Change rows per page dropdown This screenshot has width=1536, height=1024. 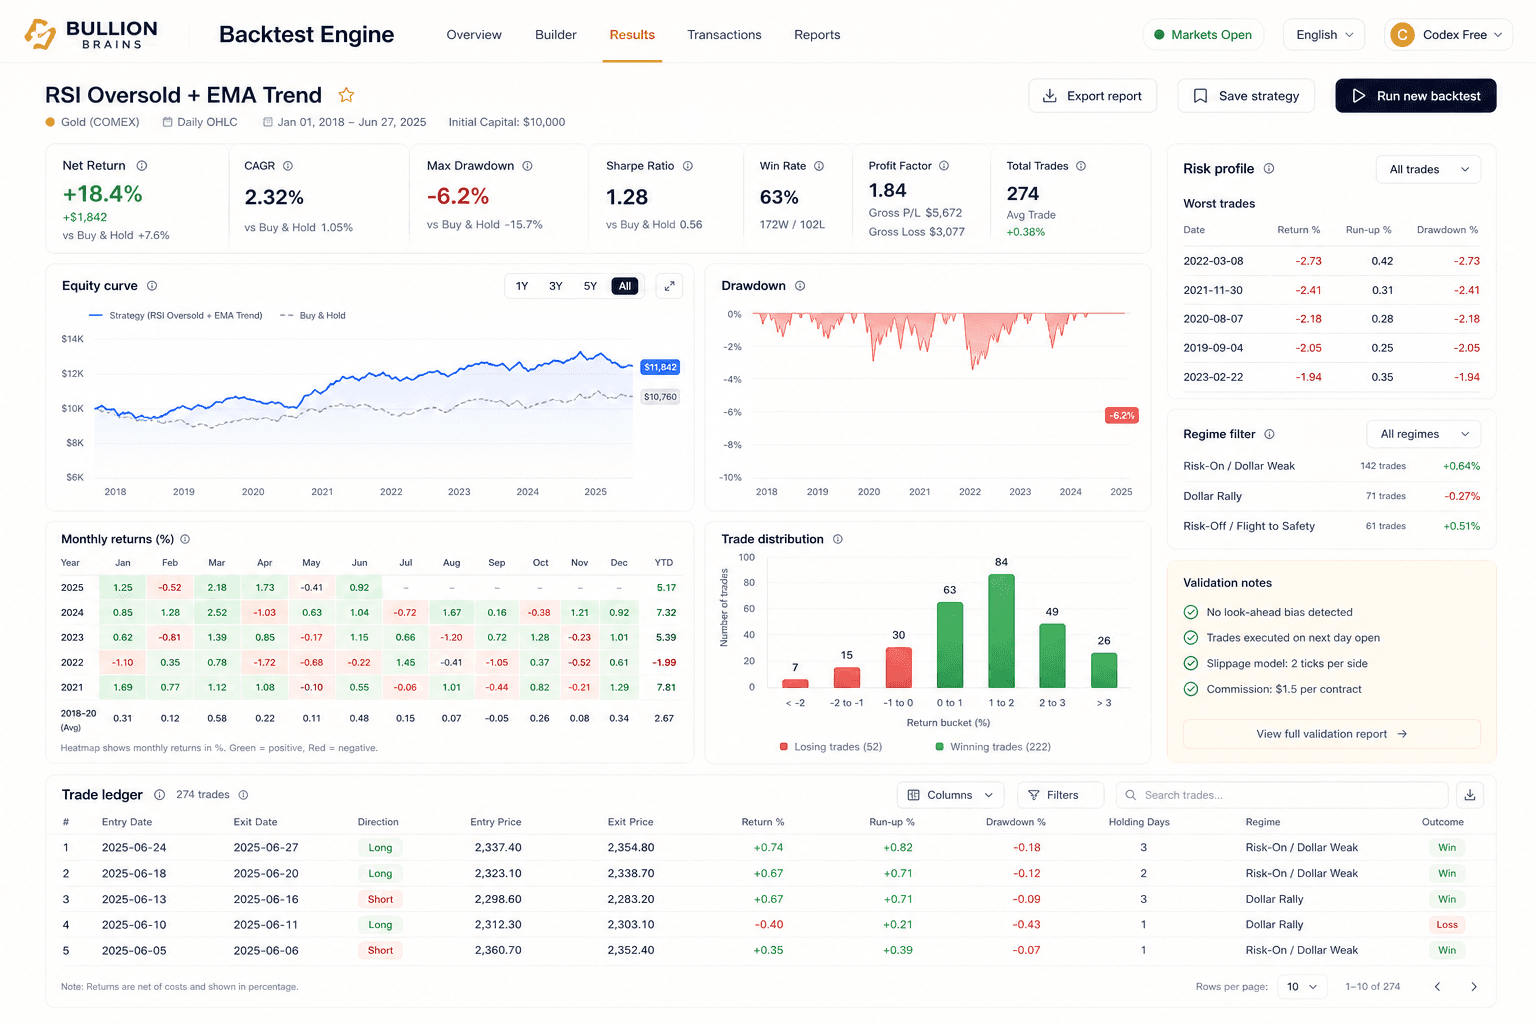pyautogui.click(x=1302, y=987)
